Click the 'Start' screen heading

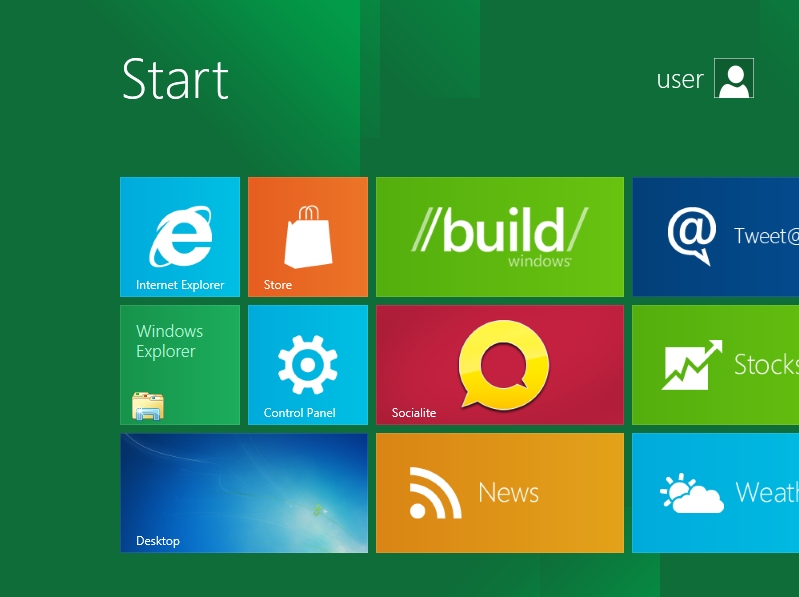(x=175, y=79)
